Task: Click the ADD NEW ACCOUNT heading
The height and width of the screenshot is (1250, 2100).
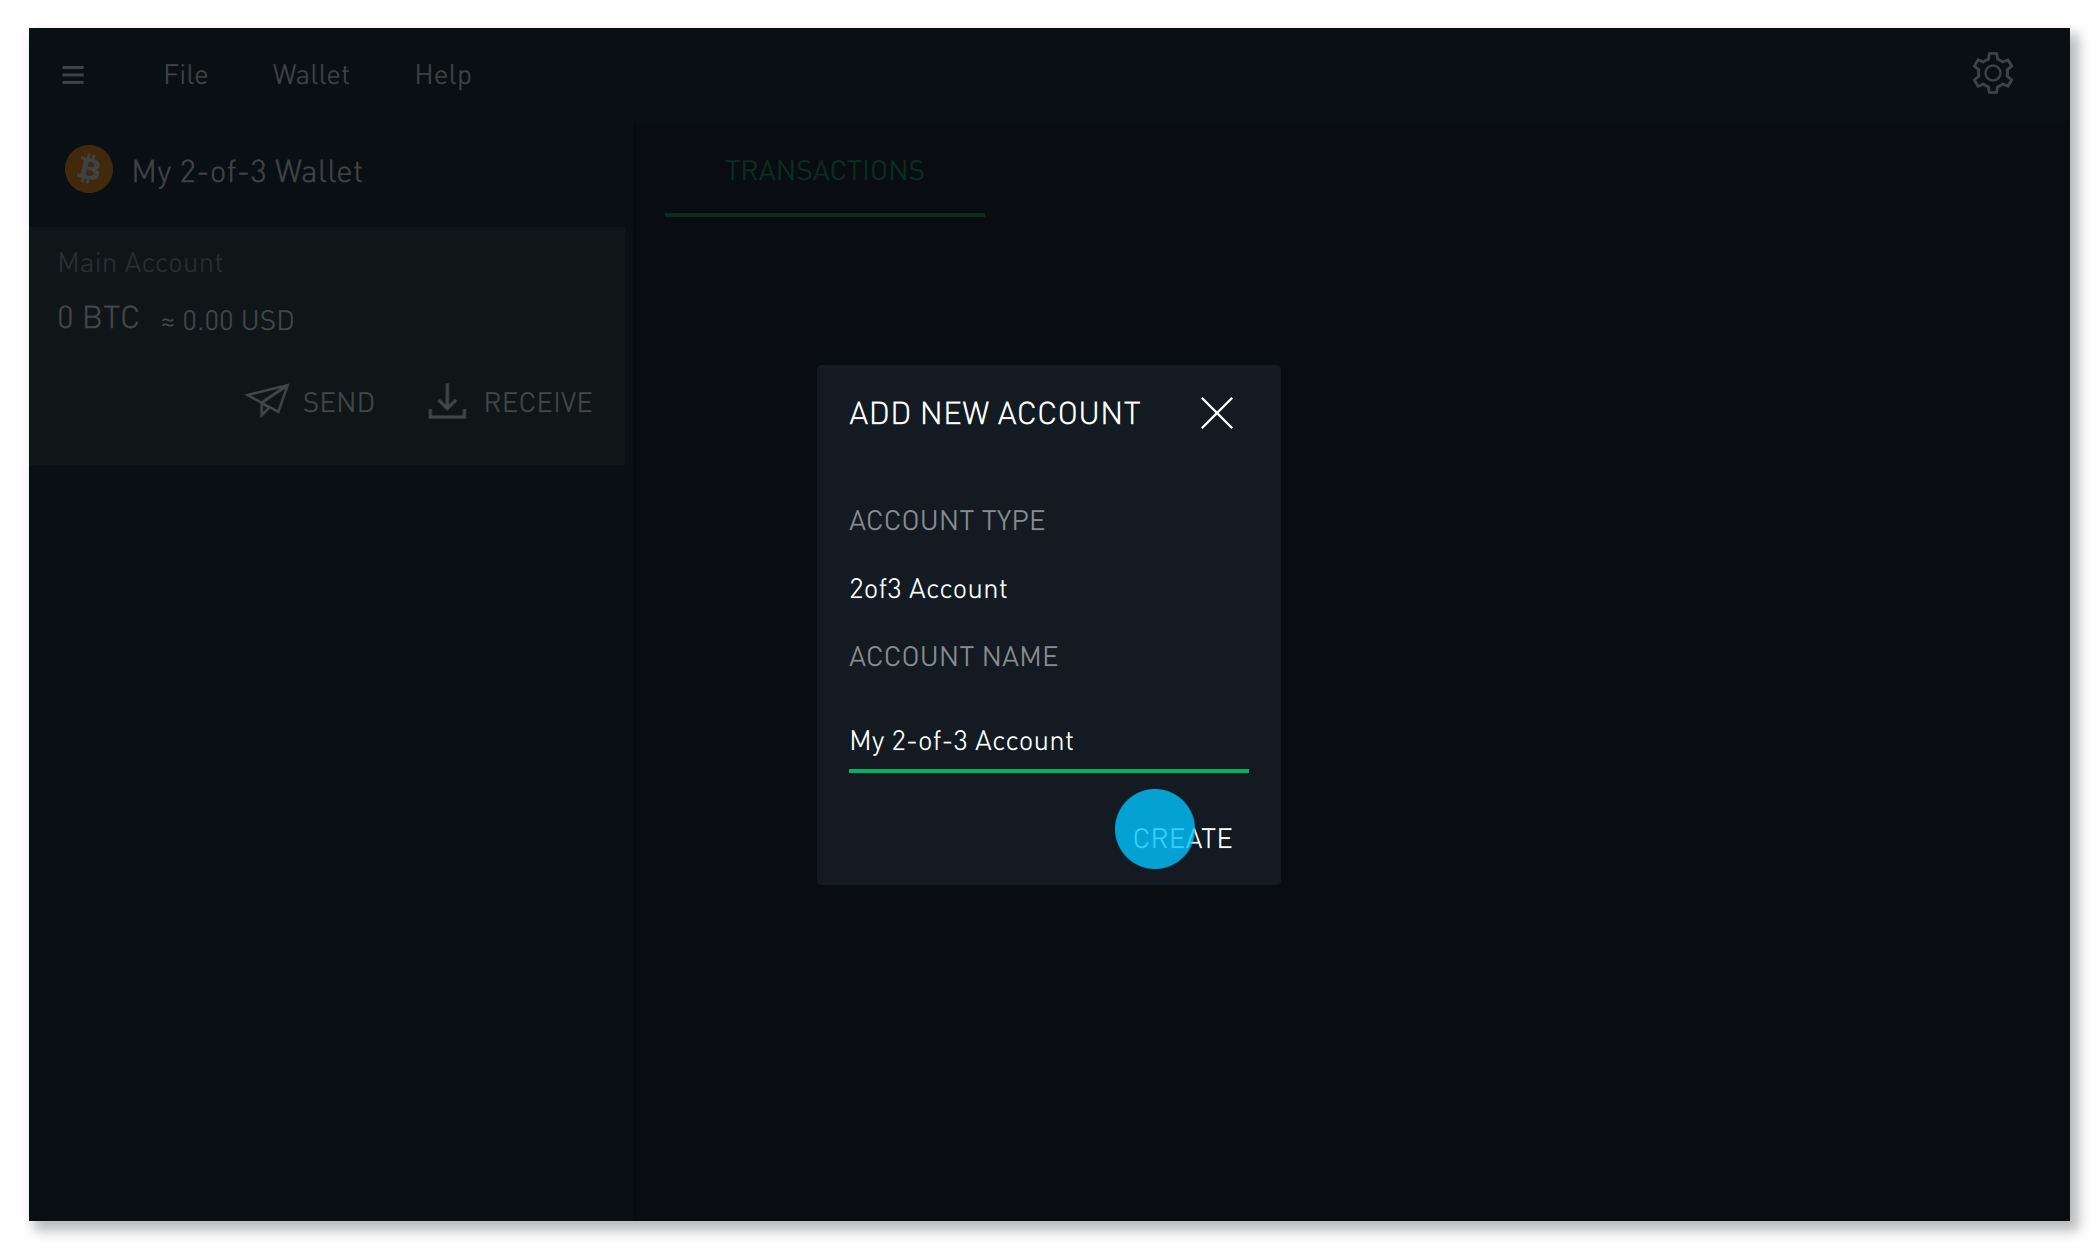Action: (x=995, y=413)
